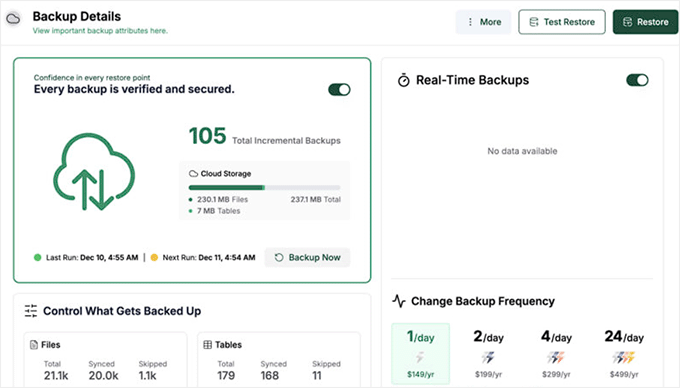Click the yellow Next Run status dot
The height and width of the screenshot is (388, 680).
click(154, 258)
